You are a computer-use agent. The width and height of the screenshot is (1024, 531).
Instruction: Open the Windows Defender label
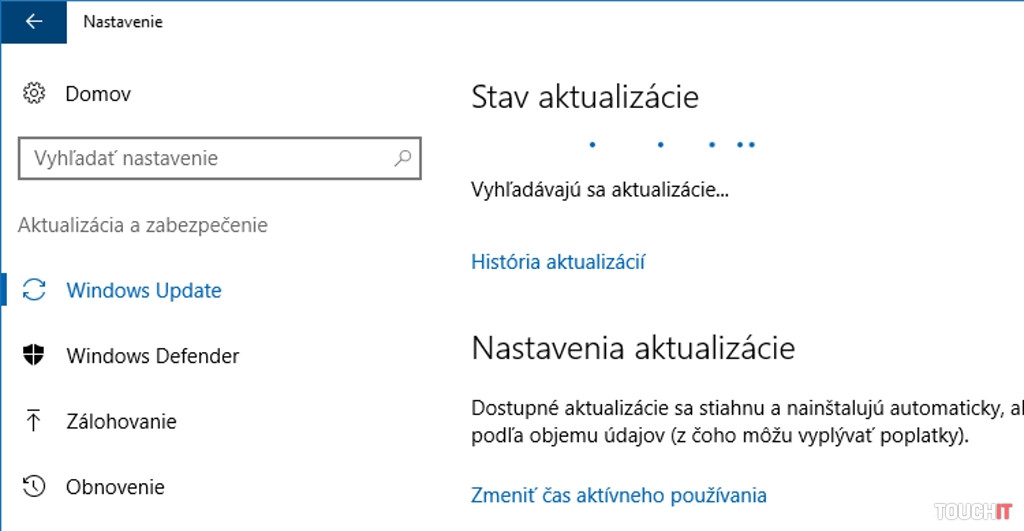click(153, 356)
